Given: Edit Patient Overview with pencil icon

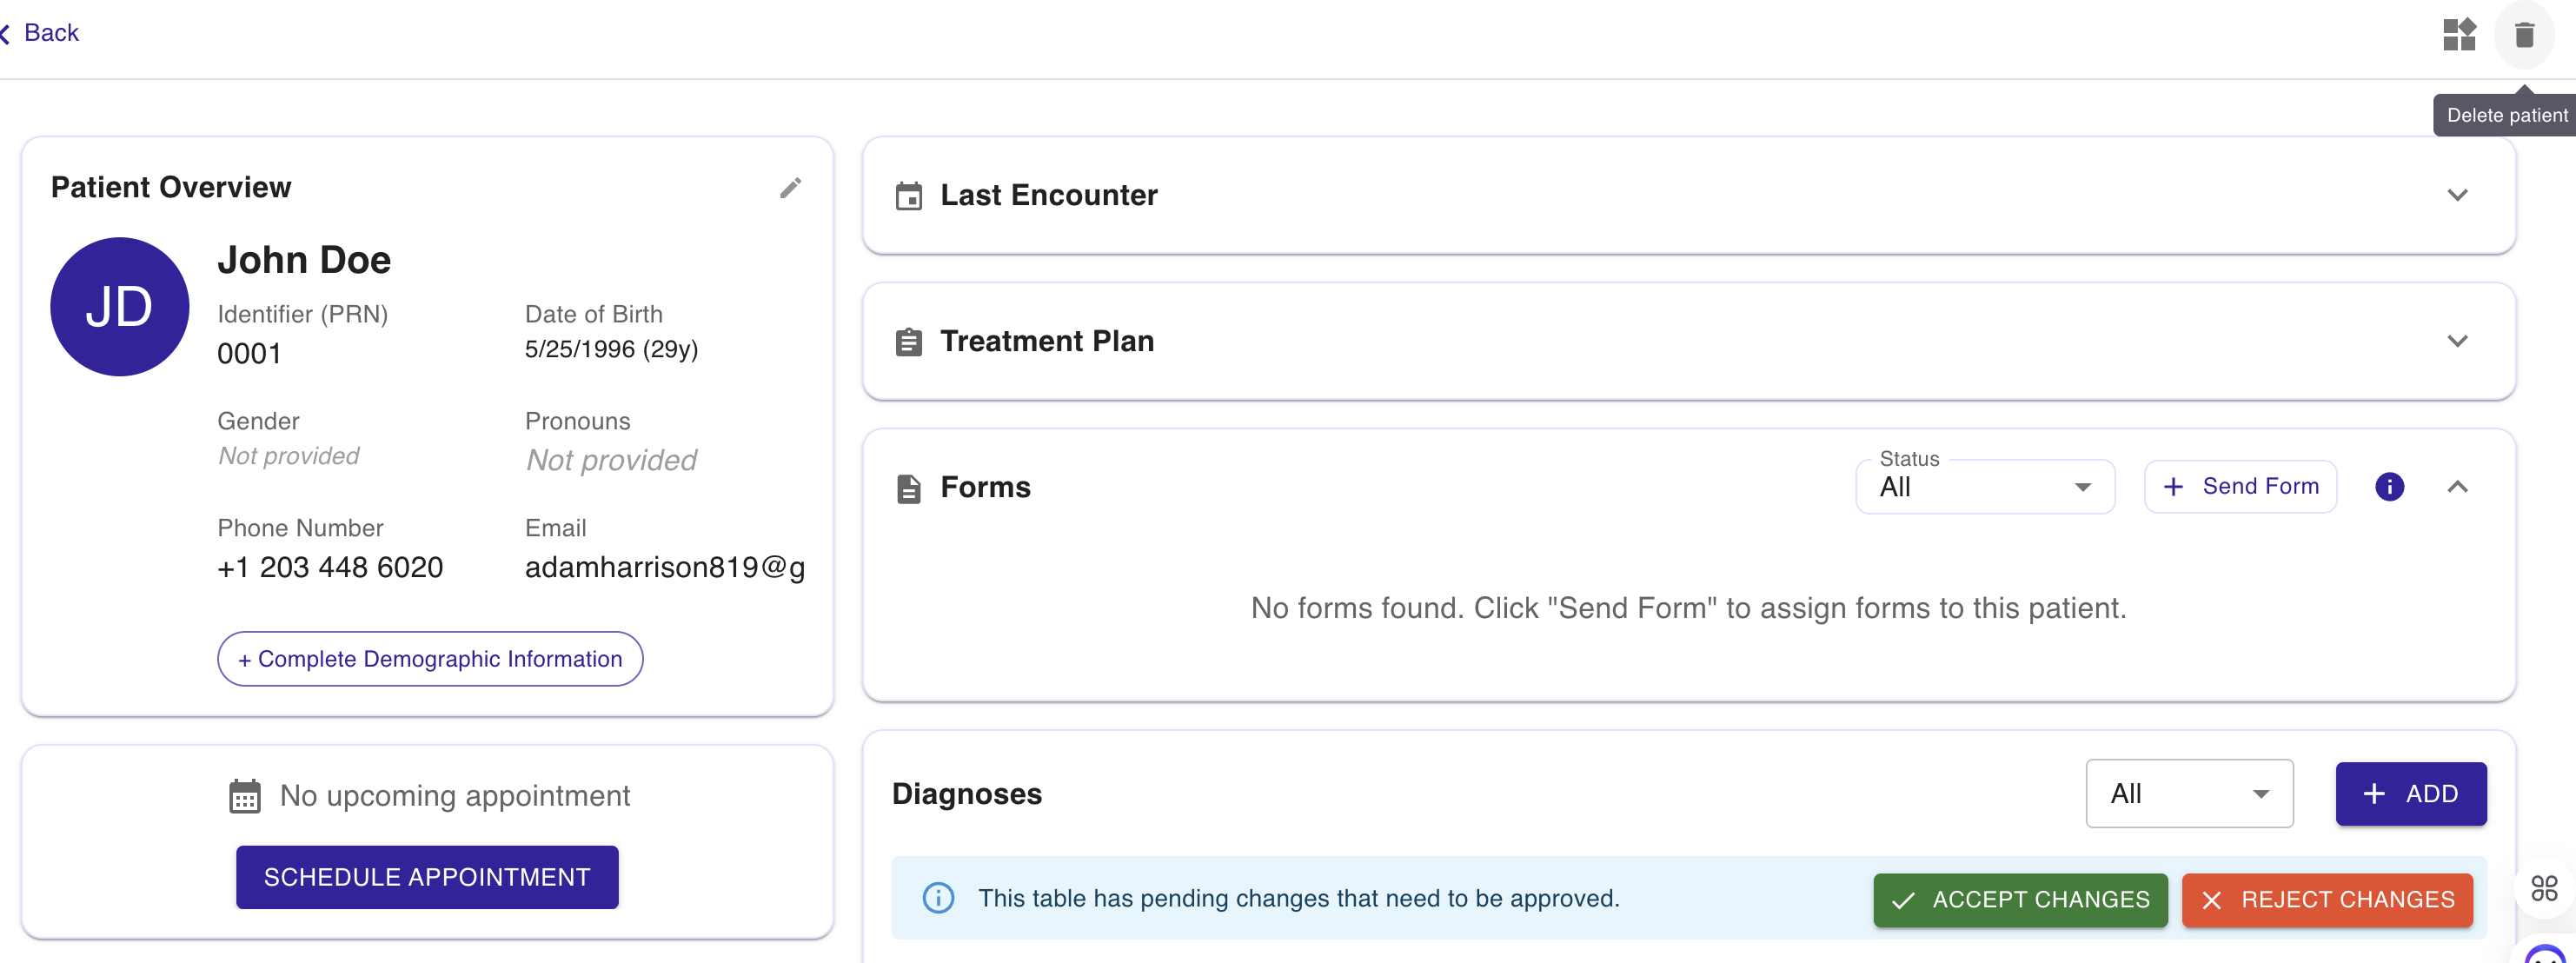Looking at the screenshot, I should 790,188.
